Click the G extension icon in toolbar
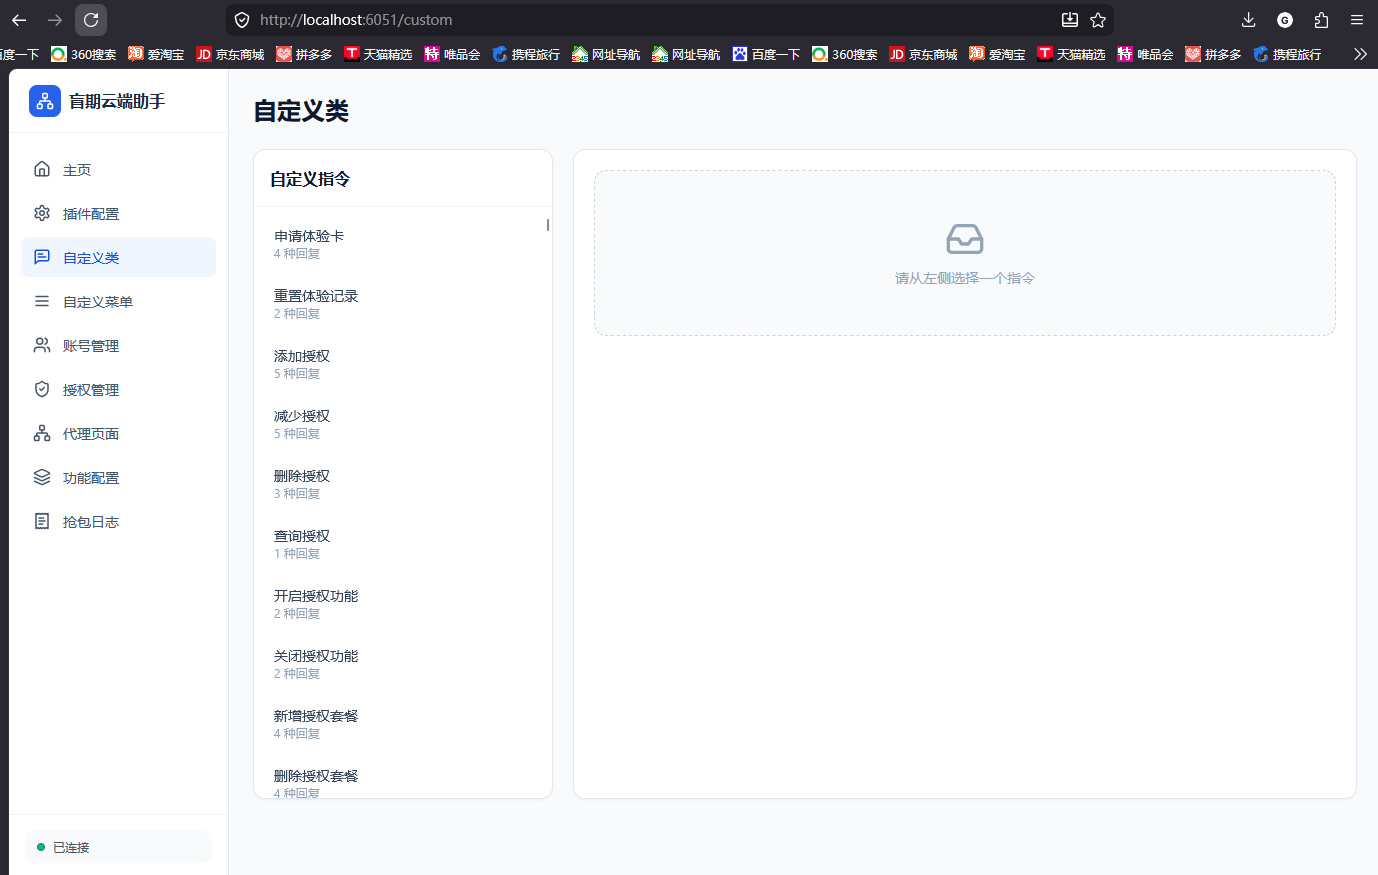Image resolution: width=1378 pixels, height=875 pixels. tap(1285, 20)
